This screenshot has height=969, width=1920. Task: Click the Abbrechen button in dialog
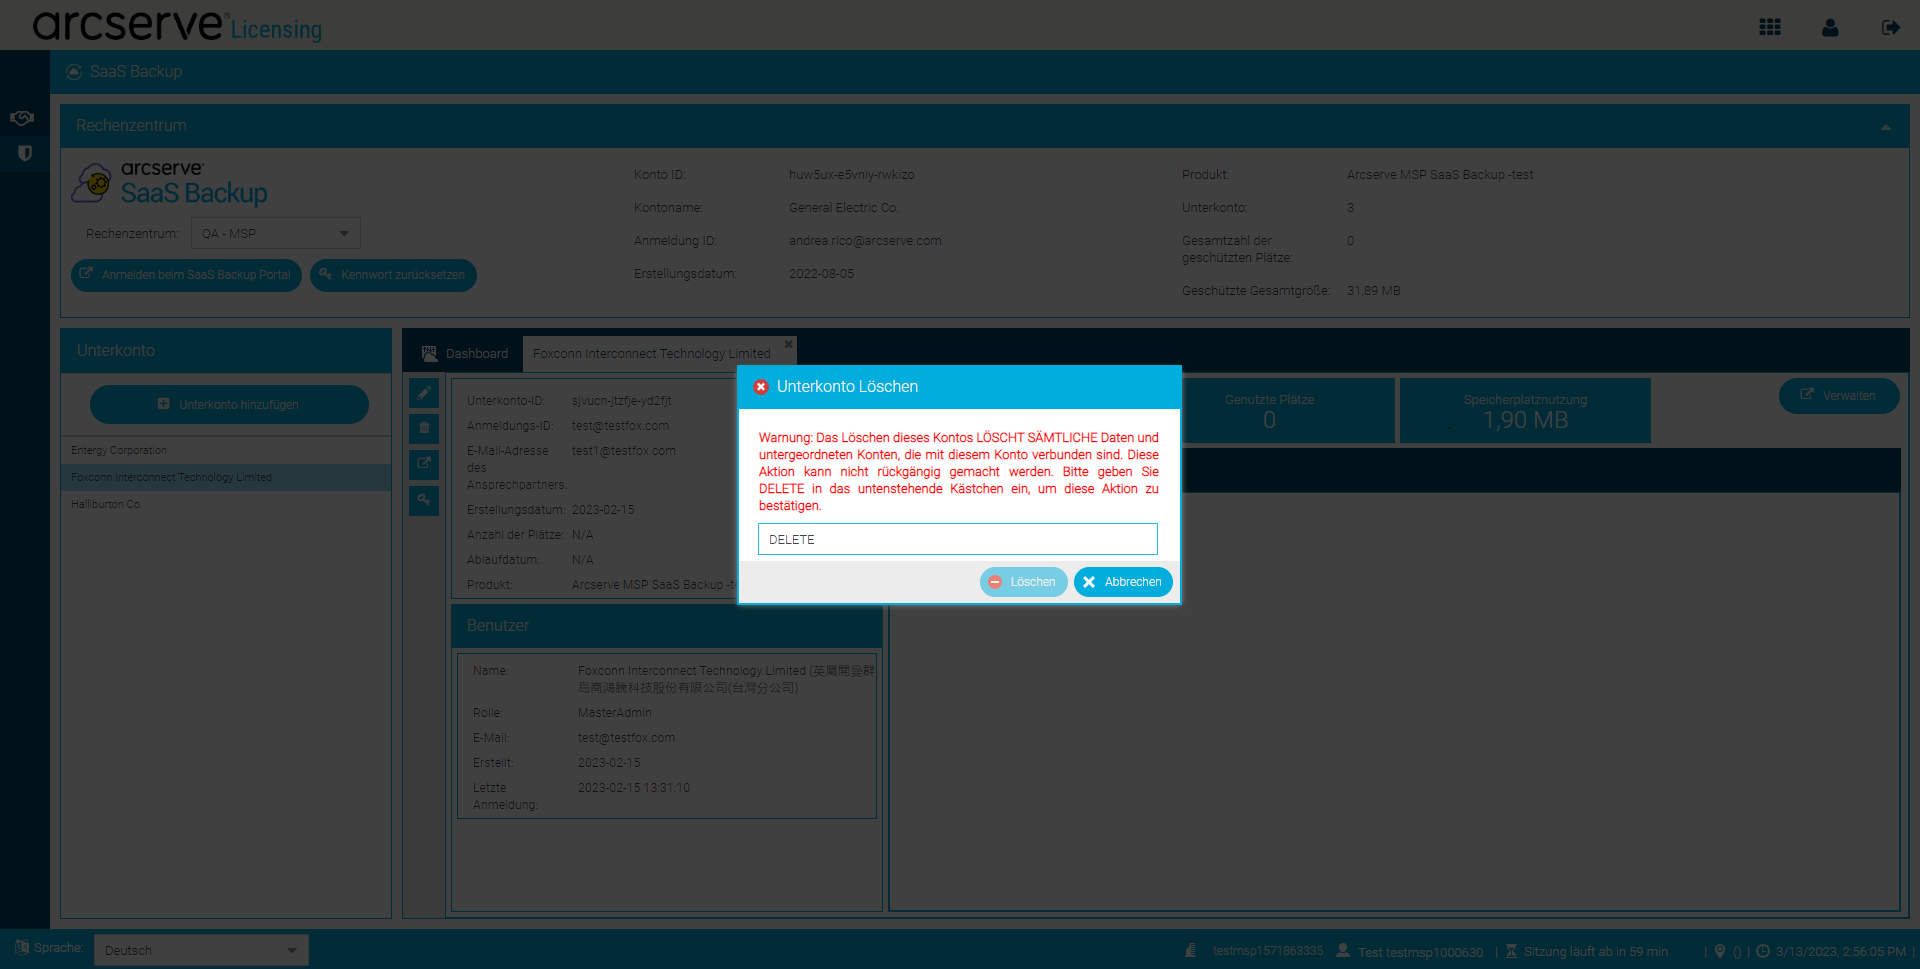point(1123,582)
